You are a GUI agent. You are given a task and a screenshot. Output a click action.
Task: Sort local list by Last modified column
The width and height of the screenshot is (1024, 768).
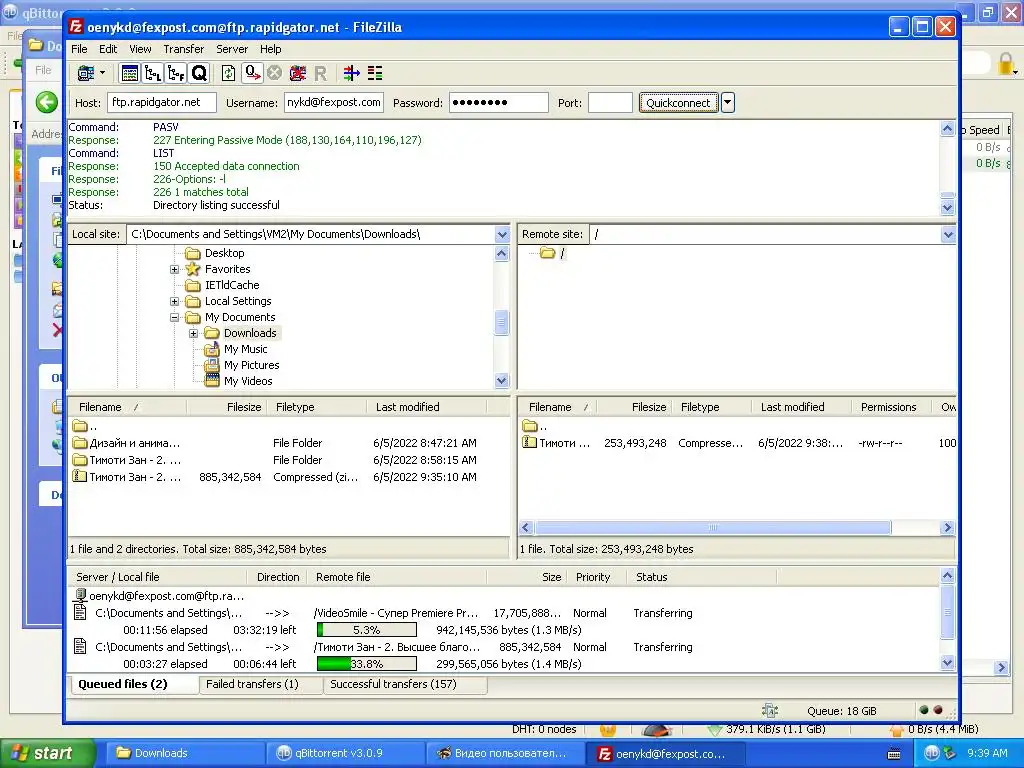(426, 407)
